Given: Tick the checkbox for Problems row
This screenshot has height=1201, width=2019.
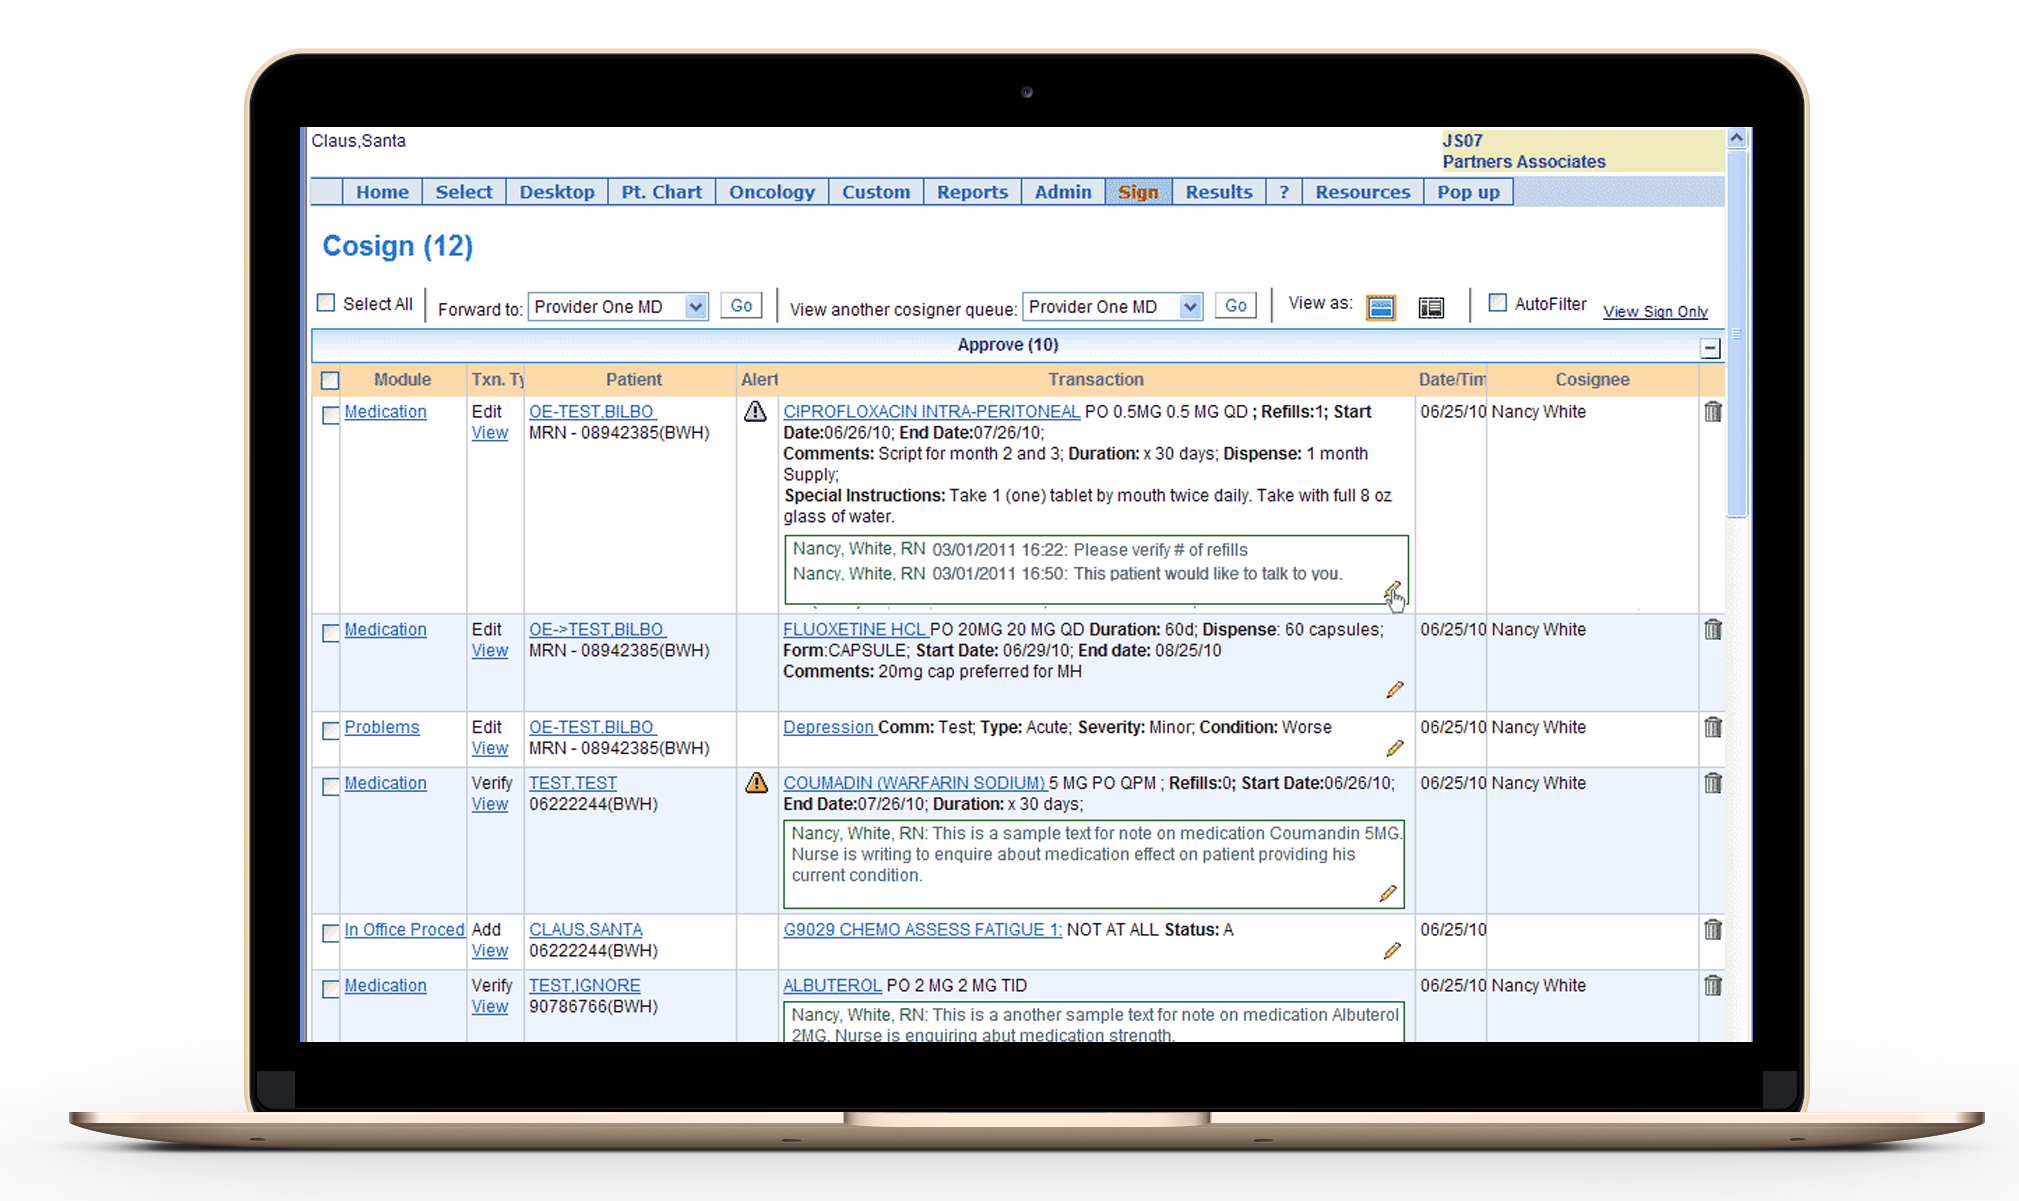Looking at the screenshot, I should click(x=331, y=731).
